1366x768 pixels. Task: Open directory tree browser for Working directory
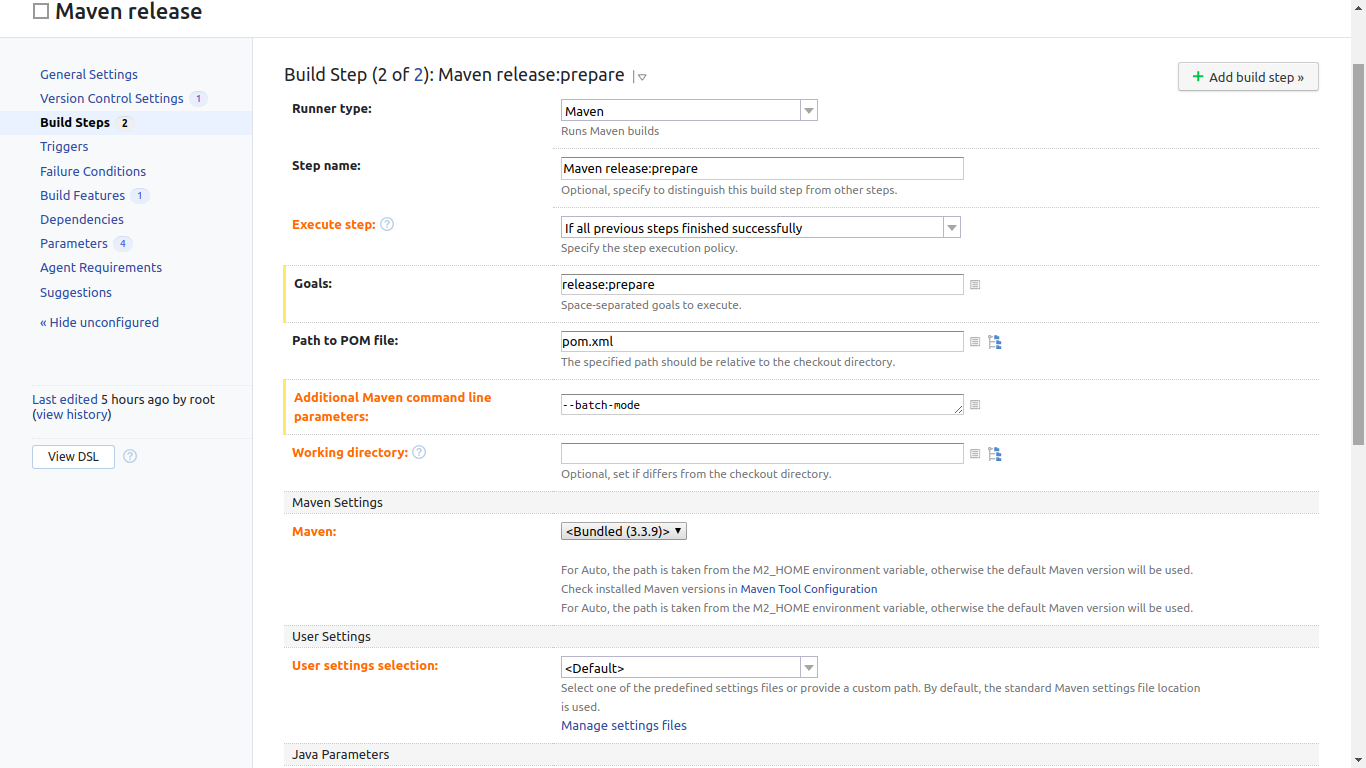click(995, 454)
